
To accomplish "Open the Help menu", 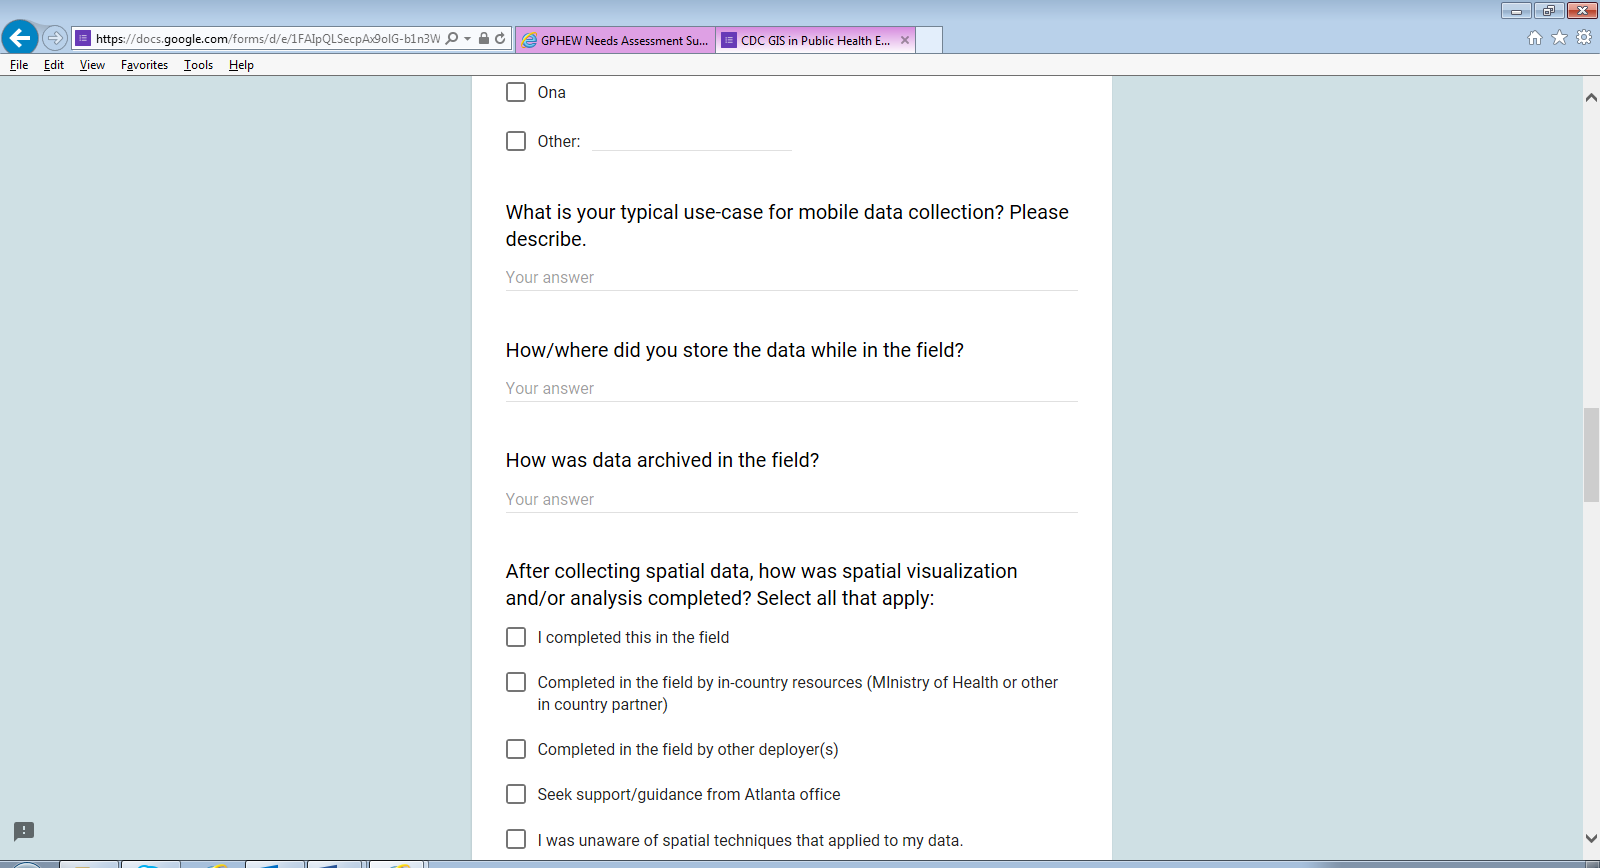I will click(241, 65).
